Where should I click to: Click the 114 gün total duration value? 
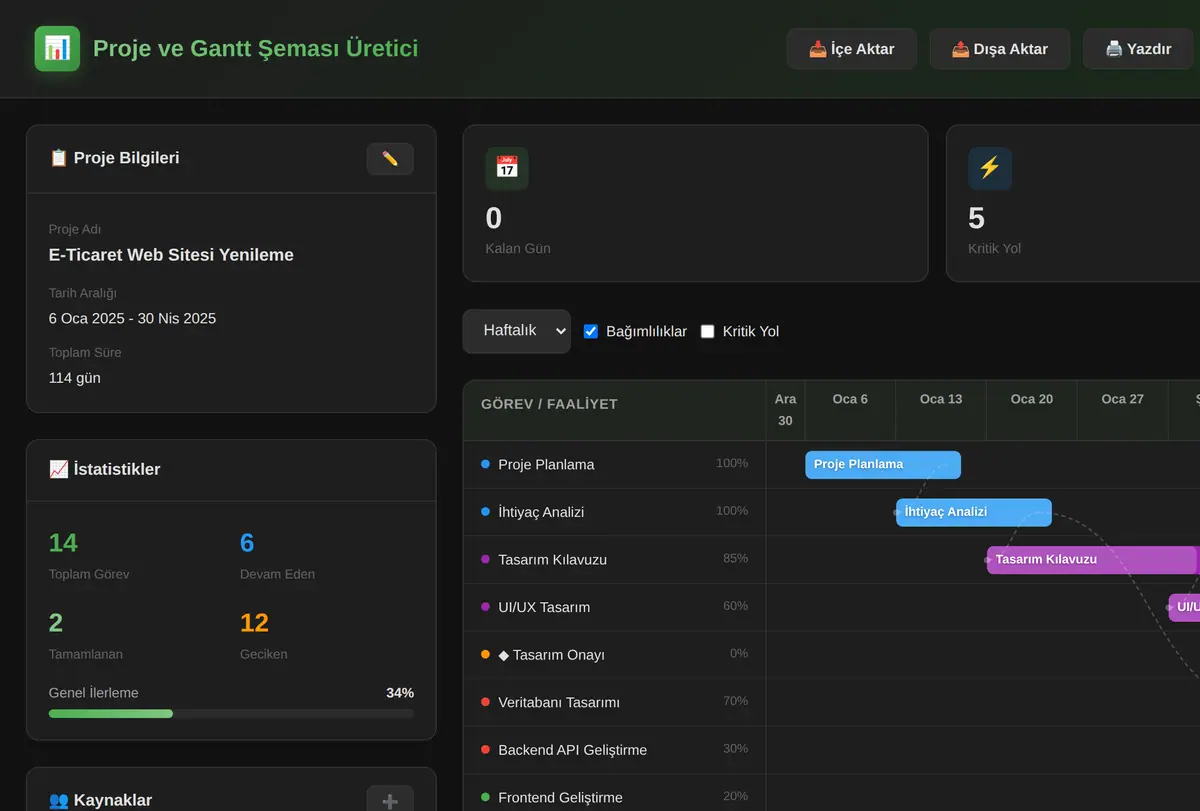coord(74,378)
